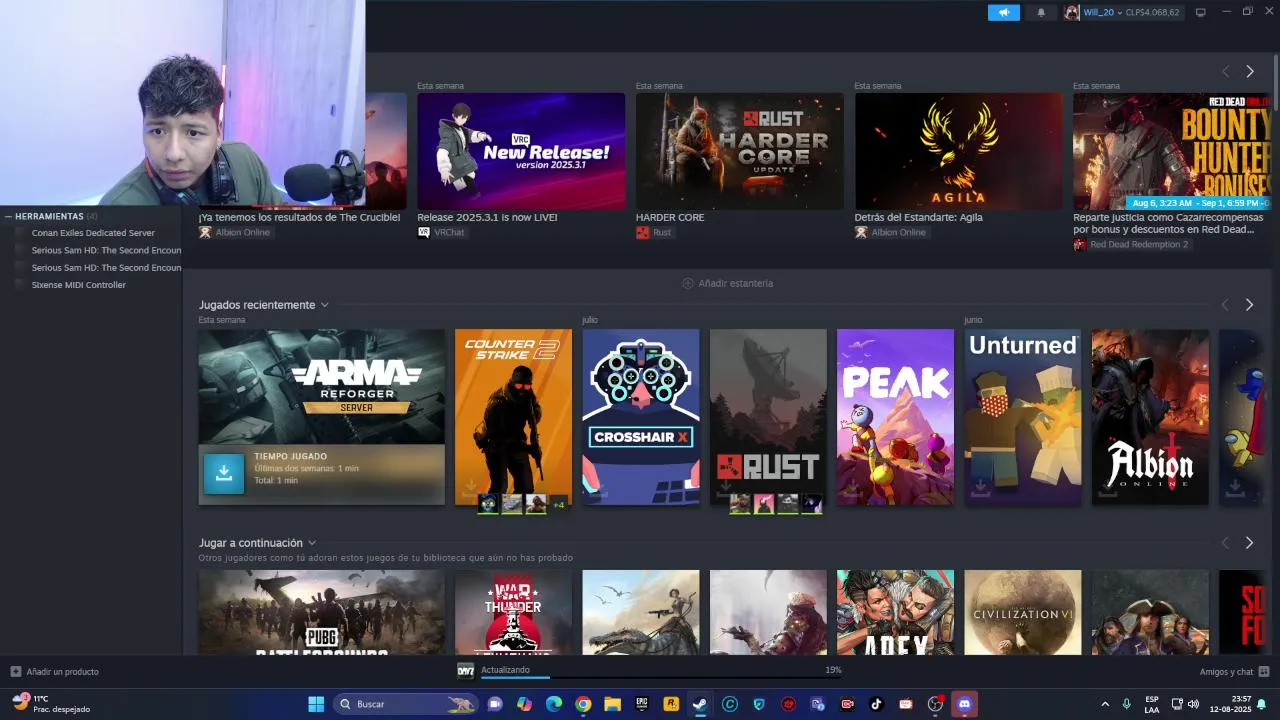Open Discord from taskbar
Viewport: 1280px width, 720px height.
click(964, 704)
